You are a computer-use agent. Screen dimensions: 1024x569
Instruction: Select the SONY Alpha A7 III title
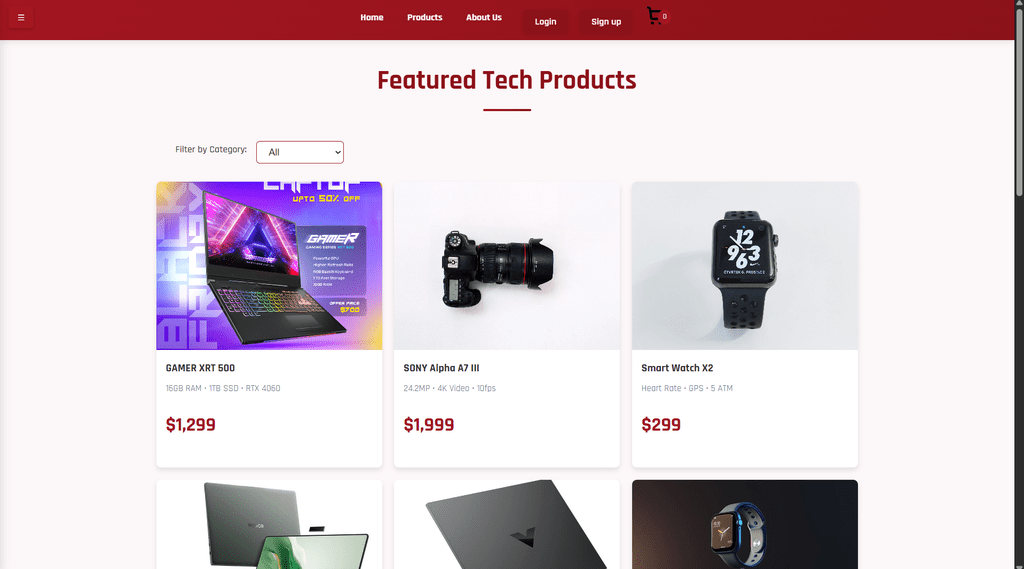441,368
